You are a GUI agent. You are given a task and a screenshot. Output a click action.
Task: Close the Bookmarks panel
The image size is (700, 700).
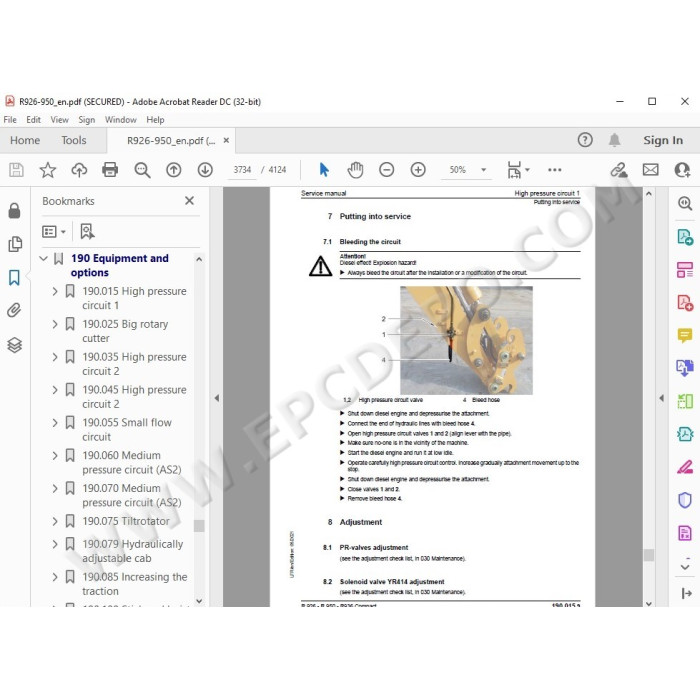(189, 201)
